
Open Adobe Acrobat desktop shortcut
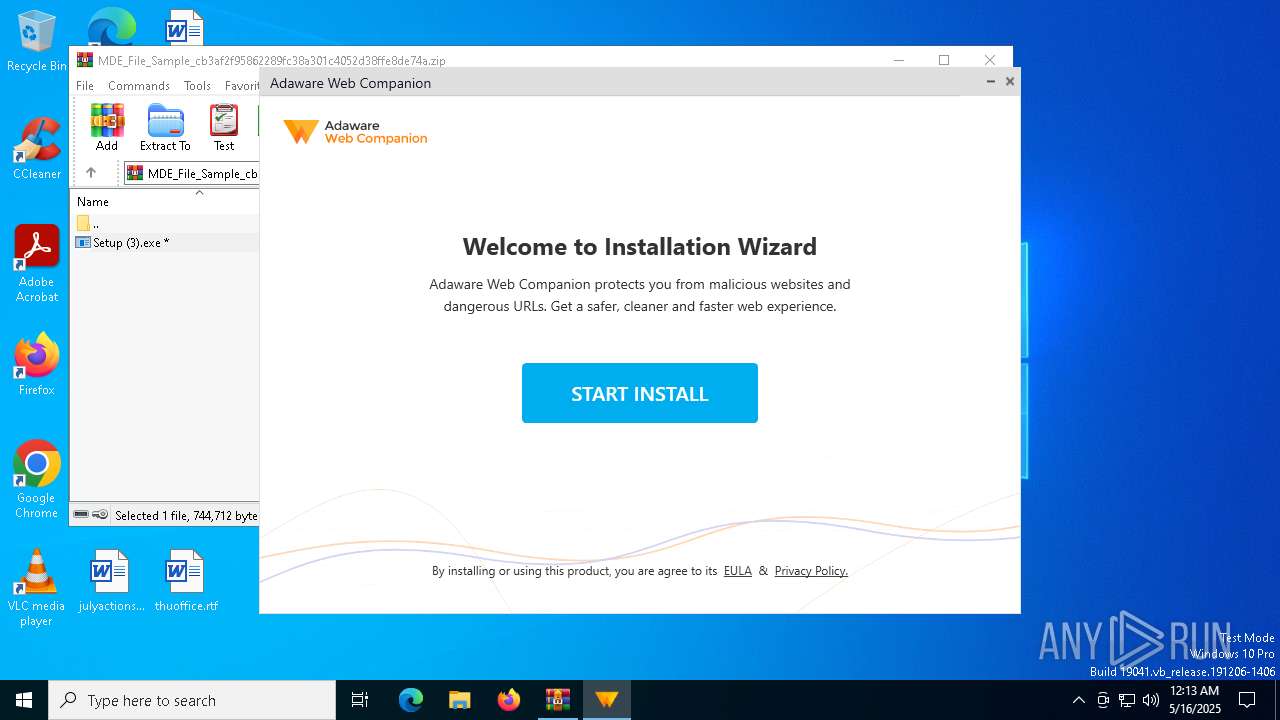coord(37,264)
